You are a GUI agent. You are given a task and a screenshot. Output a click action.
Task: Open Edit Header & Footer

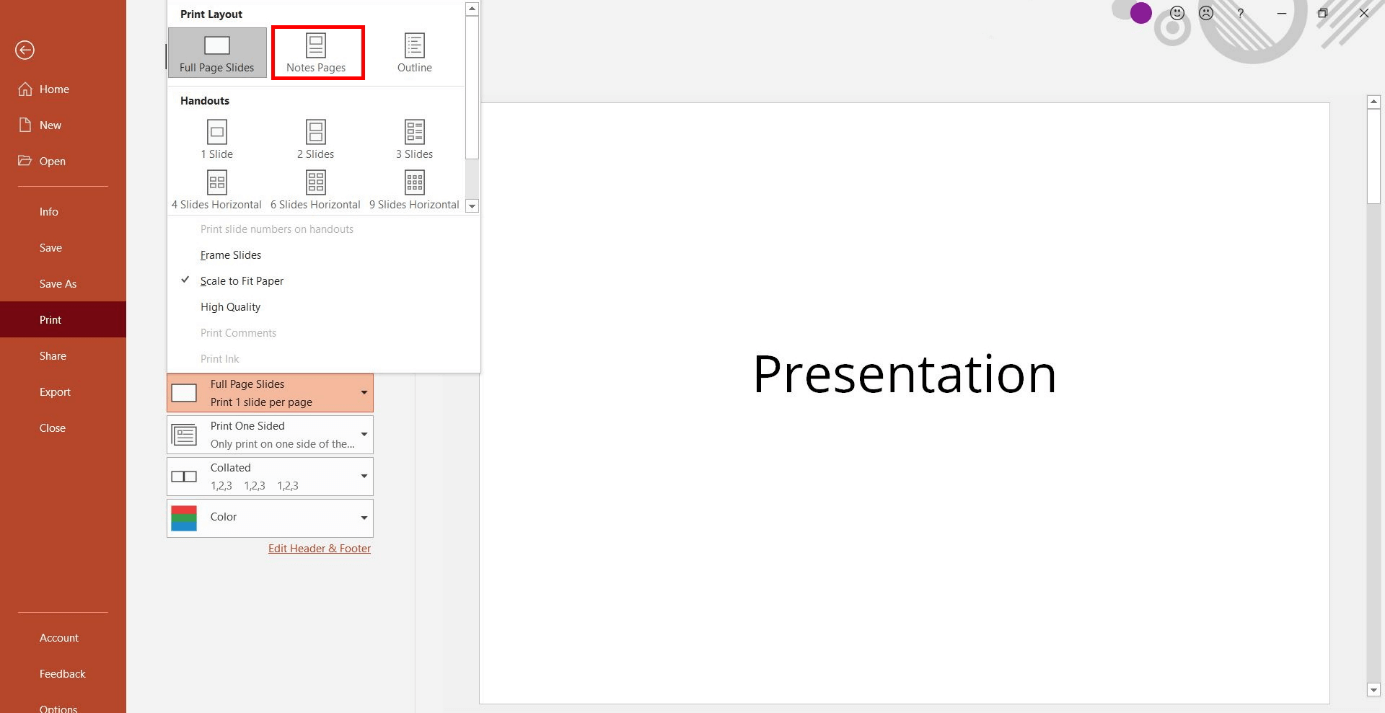point(319,548)
